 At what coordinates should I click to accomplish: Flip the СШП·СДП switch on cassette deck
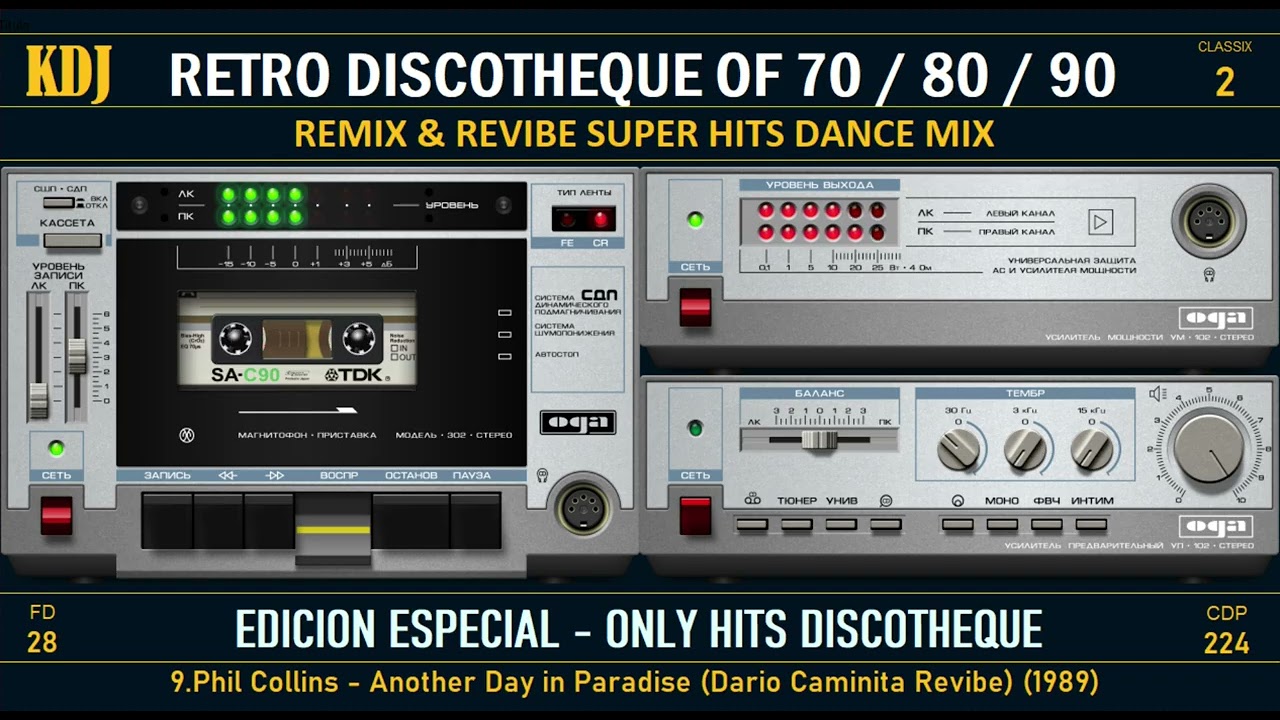(60, 202)
